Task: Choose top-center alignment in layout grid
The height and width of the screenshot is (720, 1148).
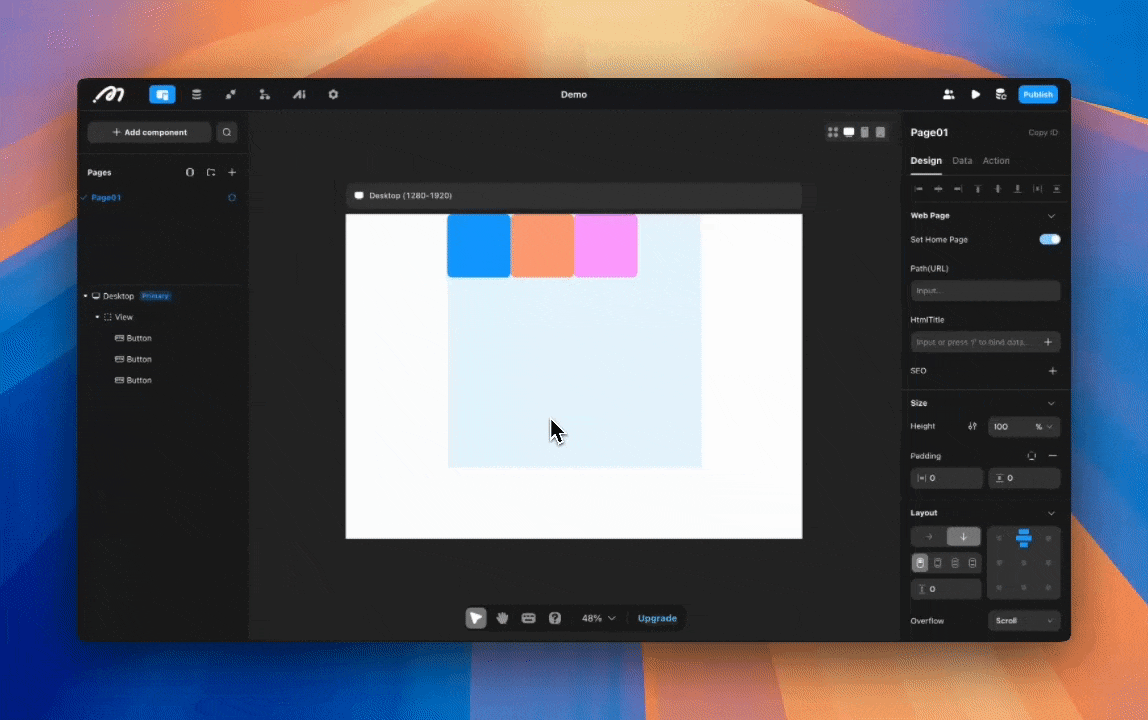Action: coord(1024,538)
